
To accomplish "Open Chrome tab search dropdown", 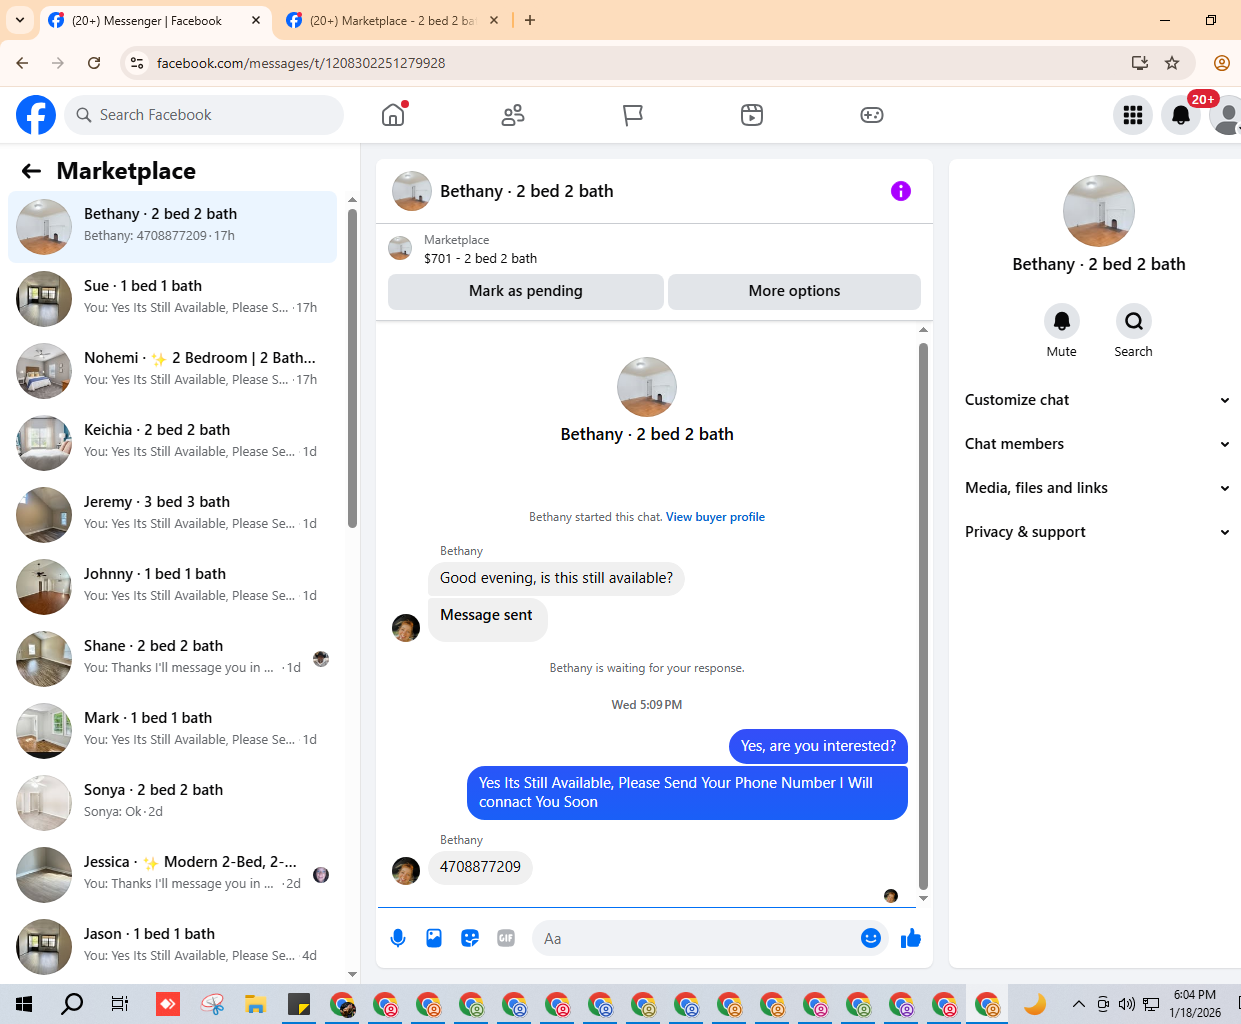I will point(19,20).
